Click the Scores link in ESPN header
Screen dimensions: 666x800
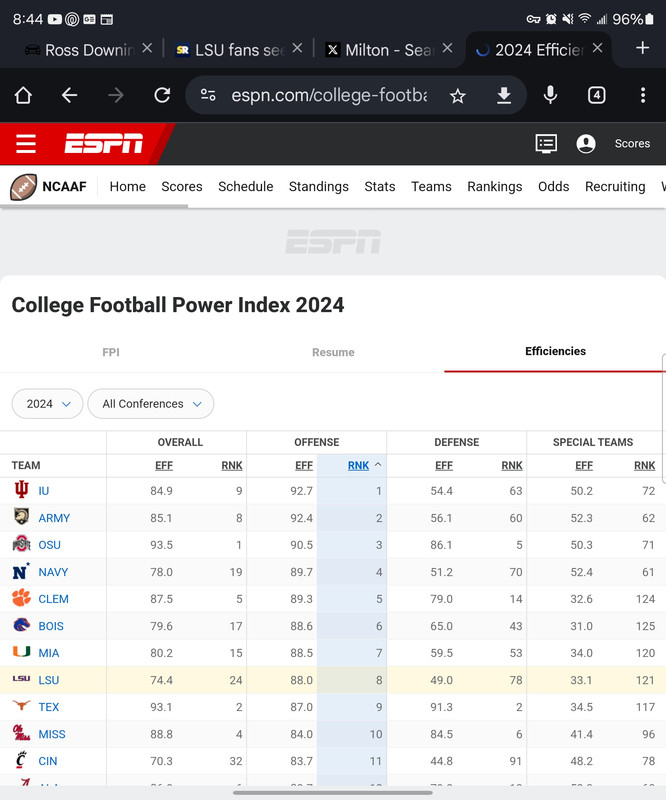tap(632, 144)
